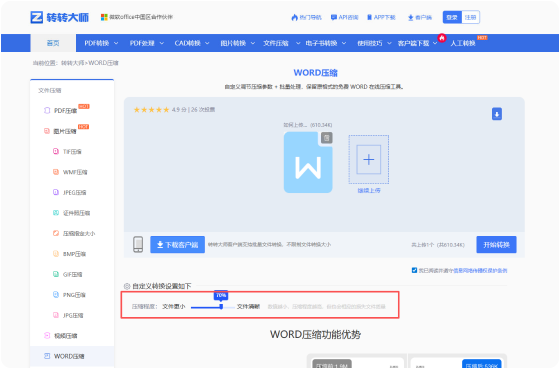Click the mobile phone icon
This screenshot has width=560, height=369.
click(x=138, y=244)
